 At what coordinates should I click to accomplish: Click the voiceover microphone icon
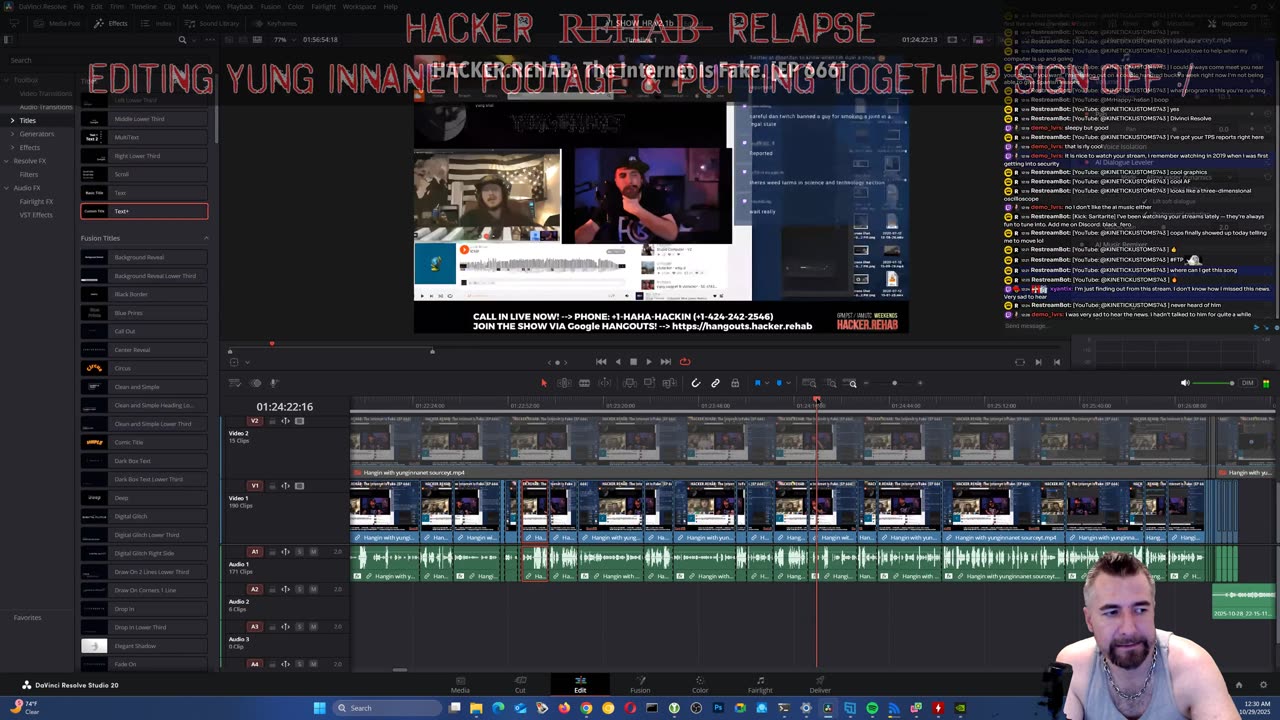coord(274,383)
